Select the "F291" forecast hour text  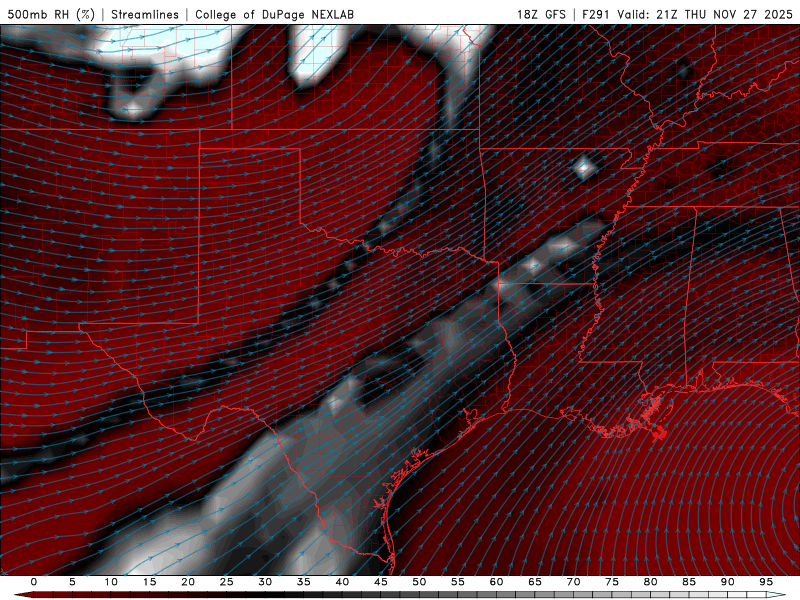coord(595,14)
